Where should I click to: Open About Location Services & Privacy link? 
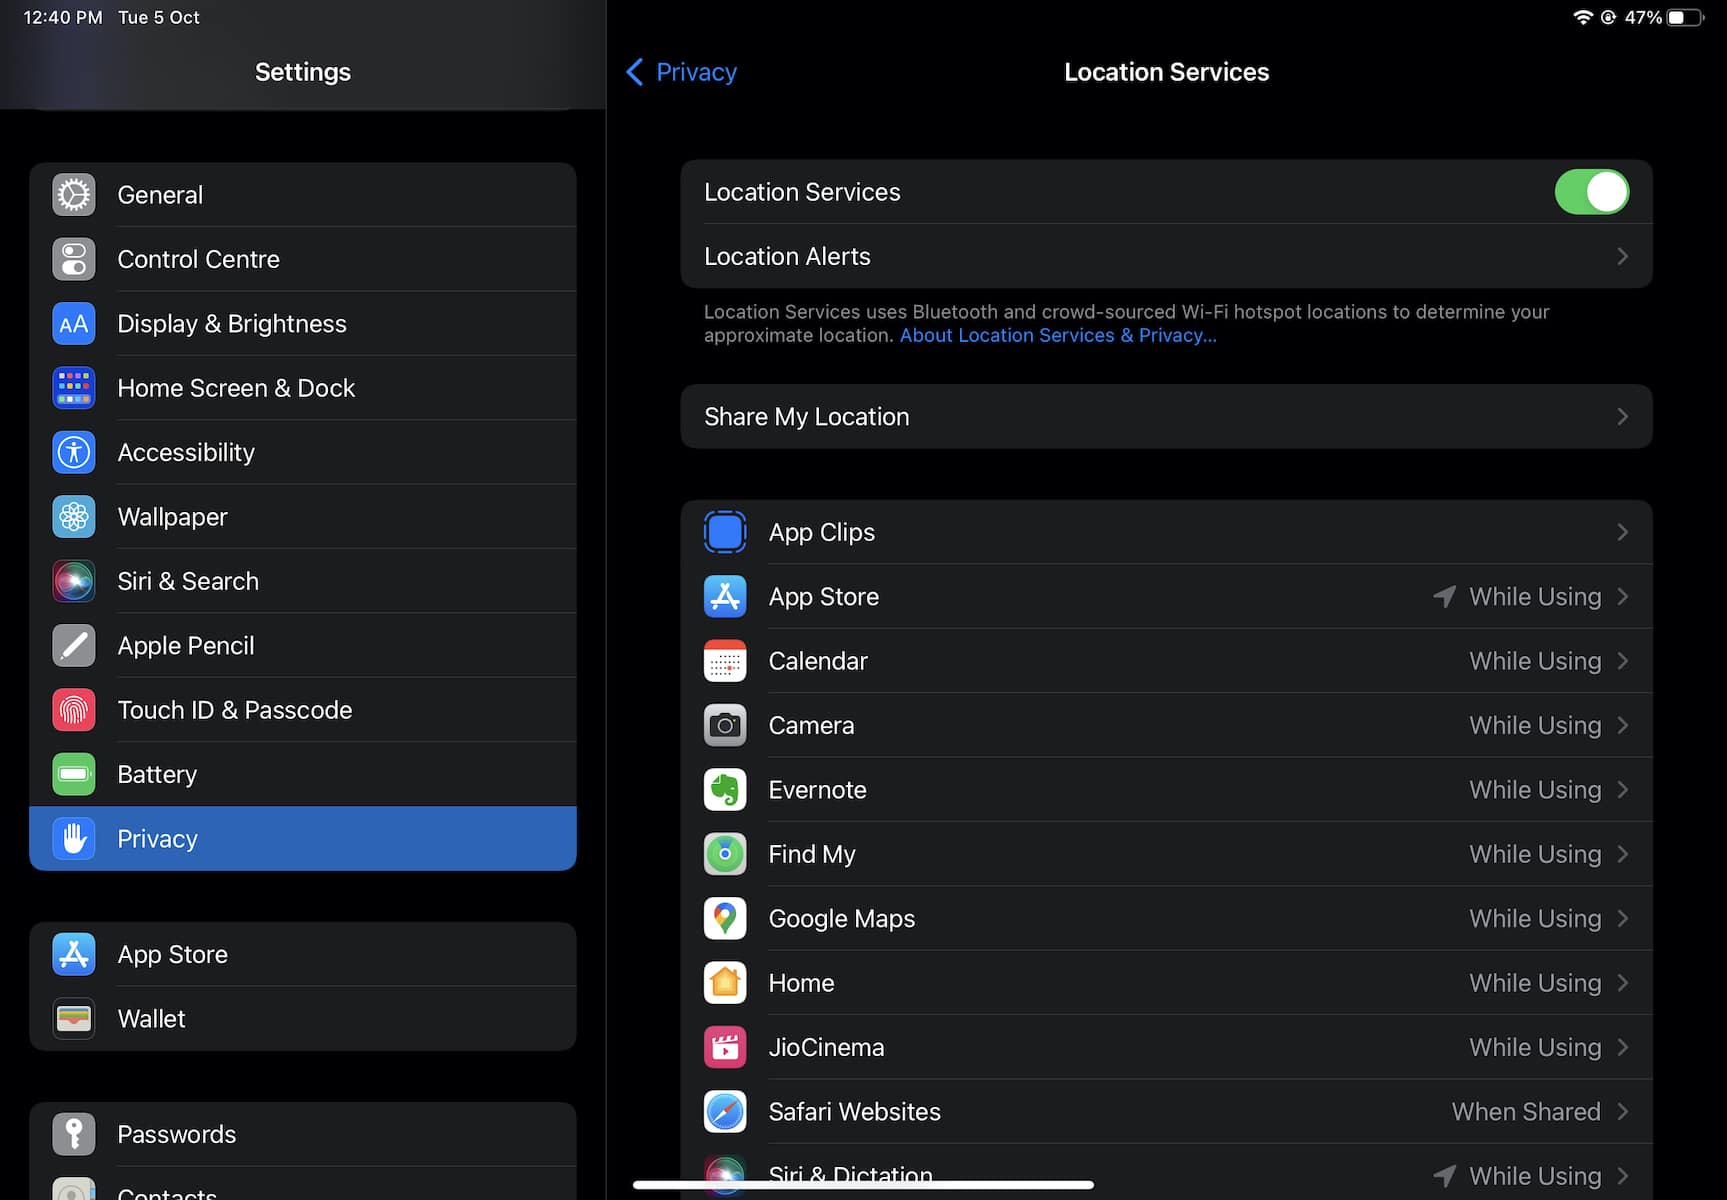[x=1057, y=336]
